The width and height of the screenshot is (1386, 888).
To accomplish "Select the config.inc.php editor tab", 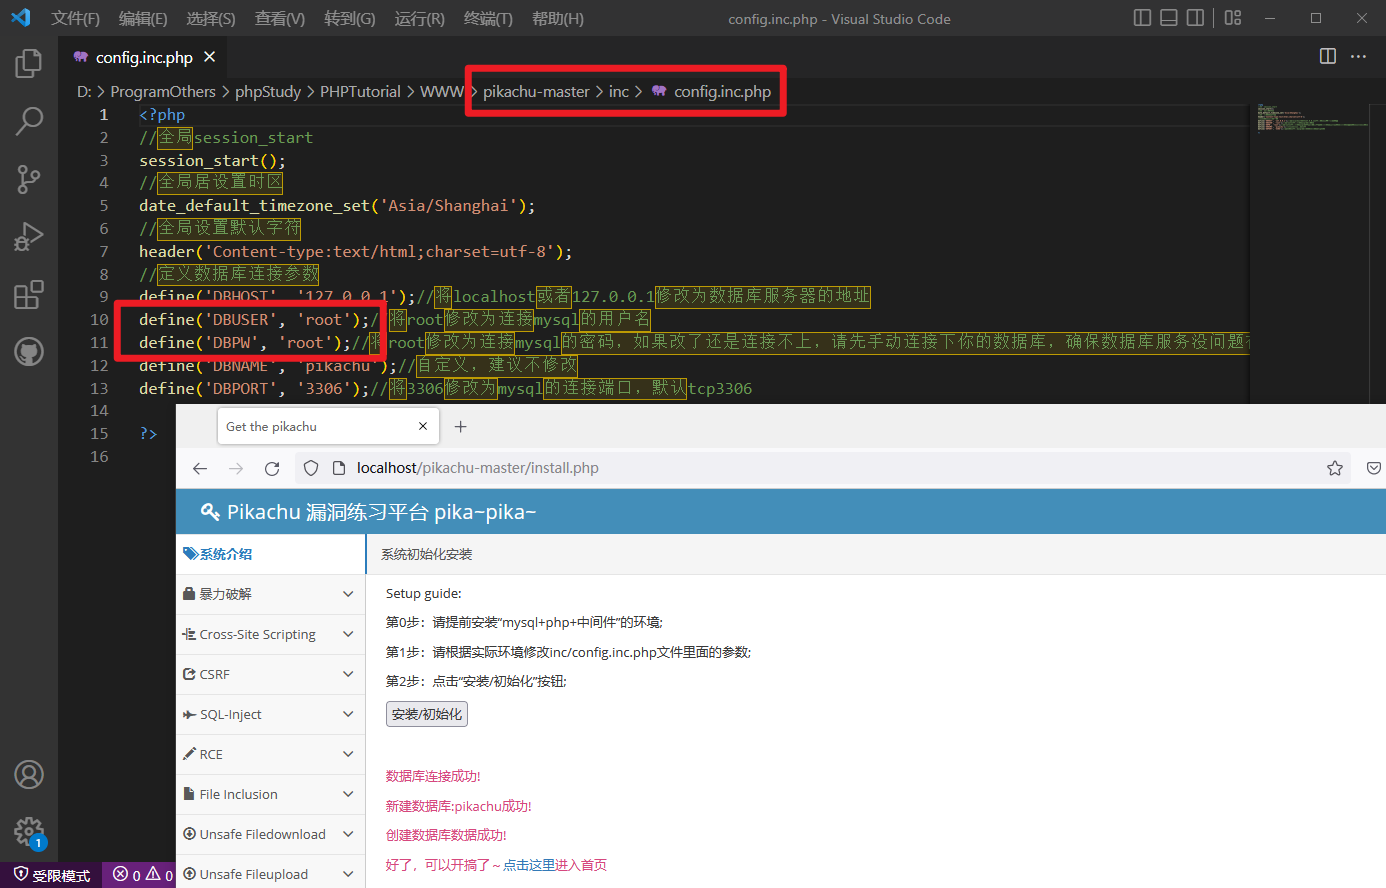I will (143, 58).
